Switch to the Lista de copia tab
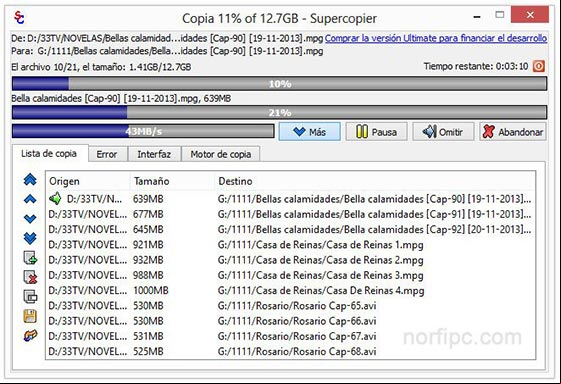 point(49,154)
